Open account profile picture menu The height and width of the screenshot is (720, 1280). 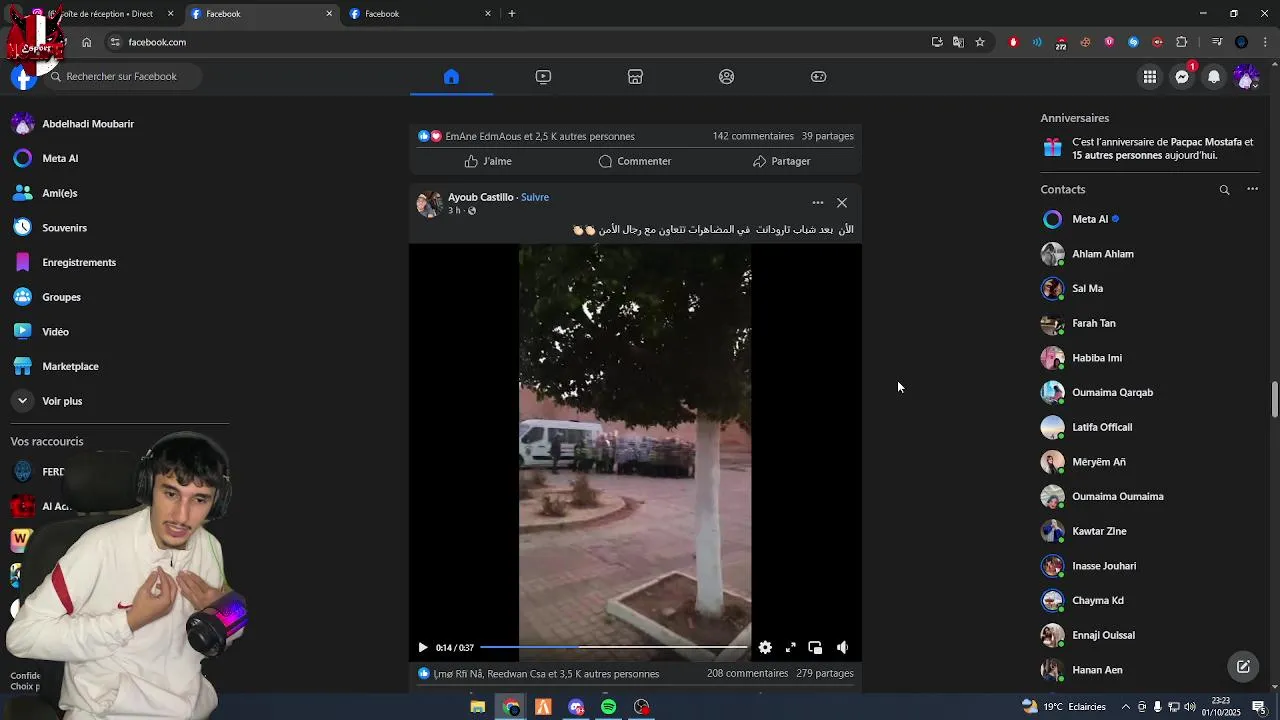(x=1246, y=77)
